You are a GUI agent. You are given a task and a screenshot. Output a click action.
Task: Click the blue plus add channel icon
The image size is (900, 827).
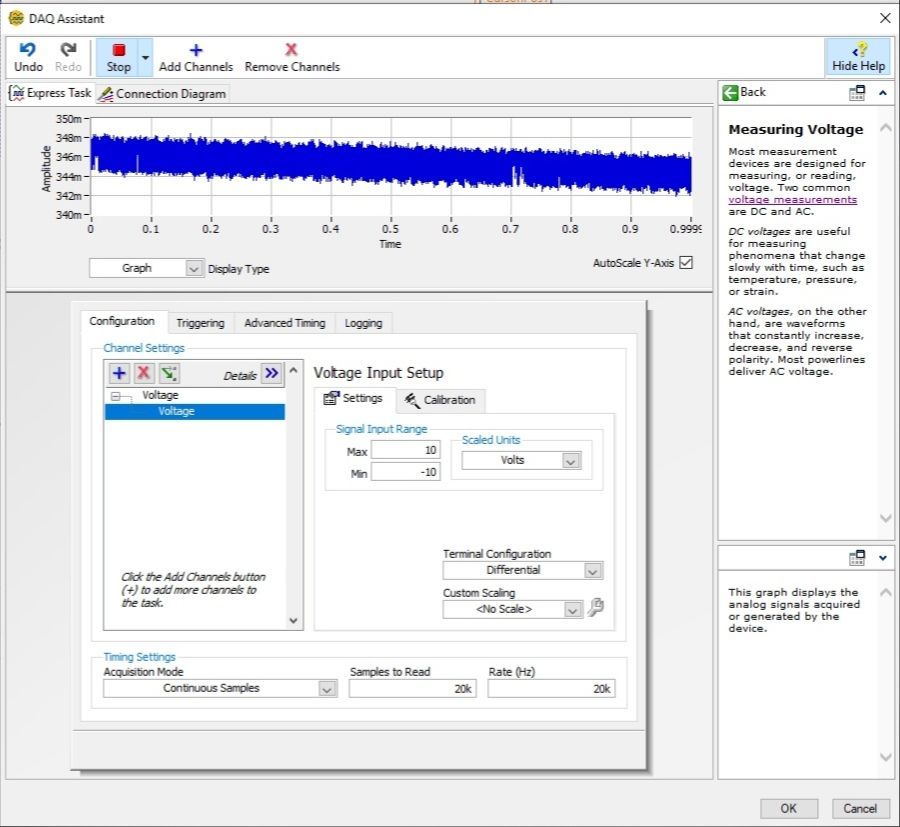pos(119,373)
